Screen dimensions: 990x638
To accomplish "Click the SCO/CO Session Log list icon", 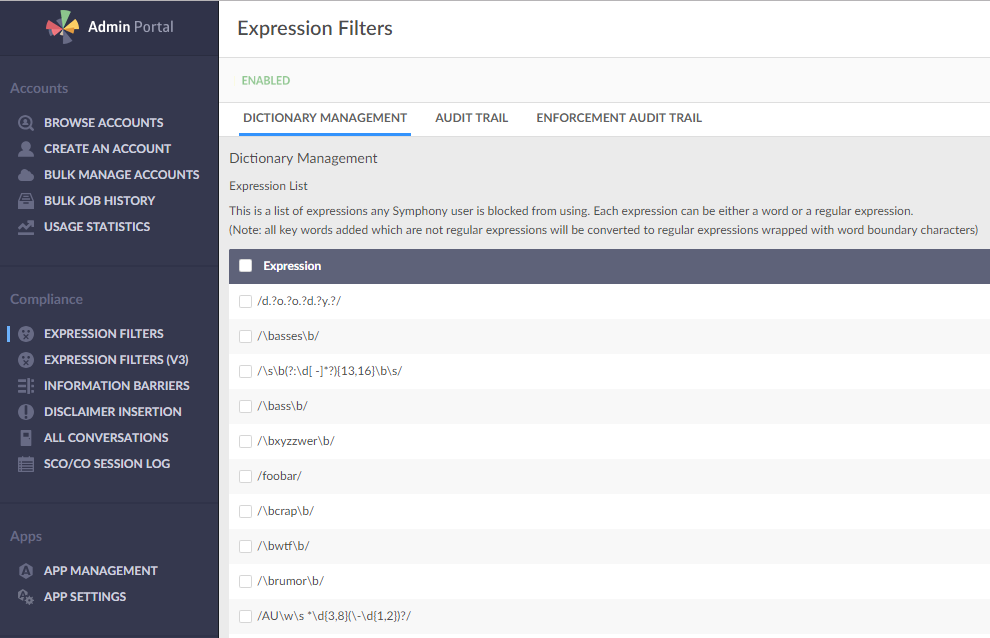I will 26,464.
